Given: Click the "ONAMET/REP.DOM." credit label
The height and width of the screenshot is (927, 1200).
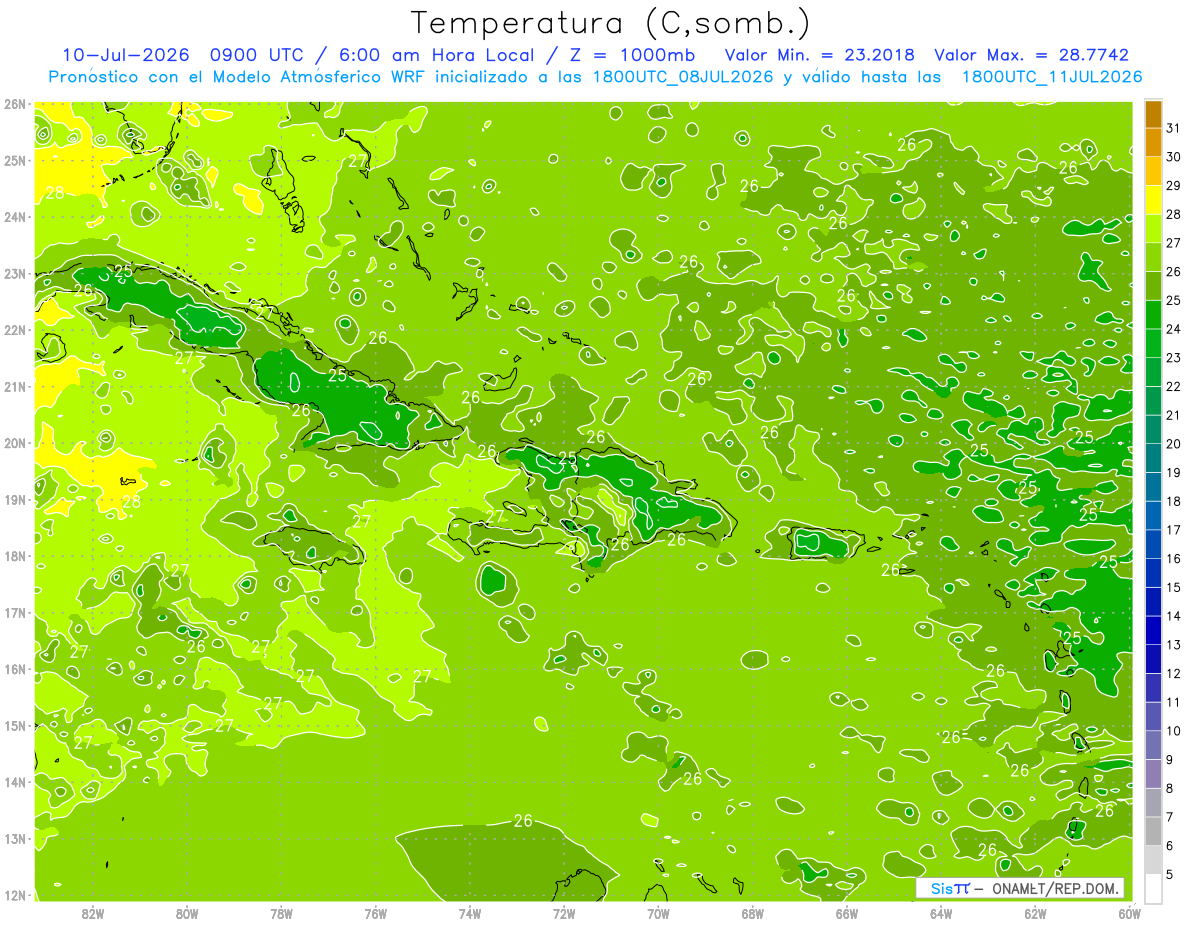Looking at the screenshot, I should pyautogui.click(x=1055, y=889).
